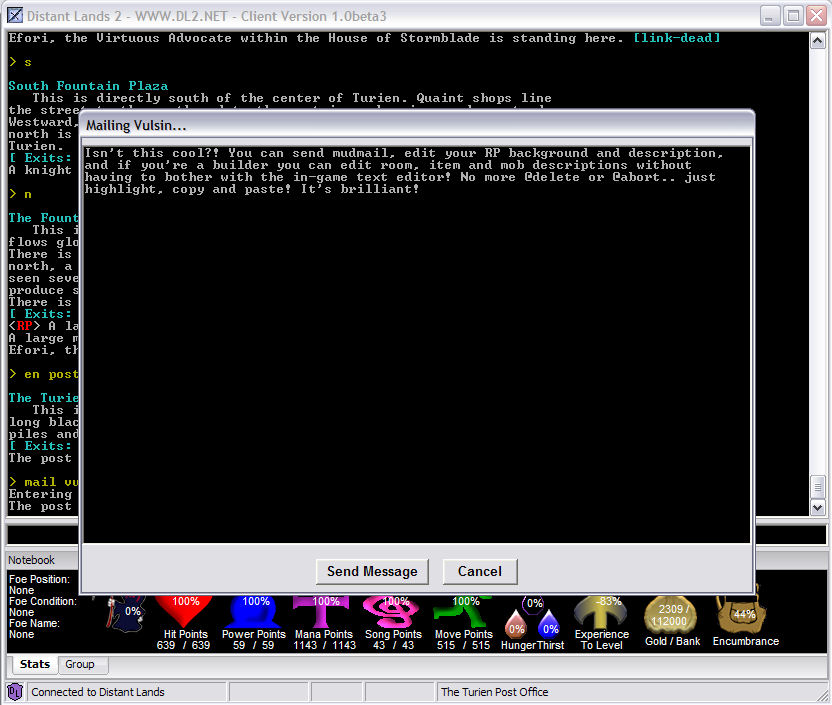Image resolution: width=832 pixels, height=705 pixels.
Task: Click the red Hunger droplet icon
Action: point(516,626)
